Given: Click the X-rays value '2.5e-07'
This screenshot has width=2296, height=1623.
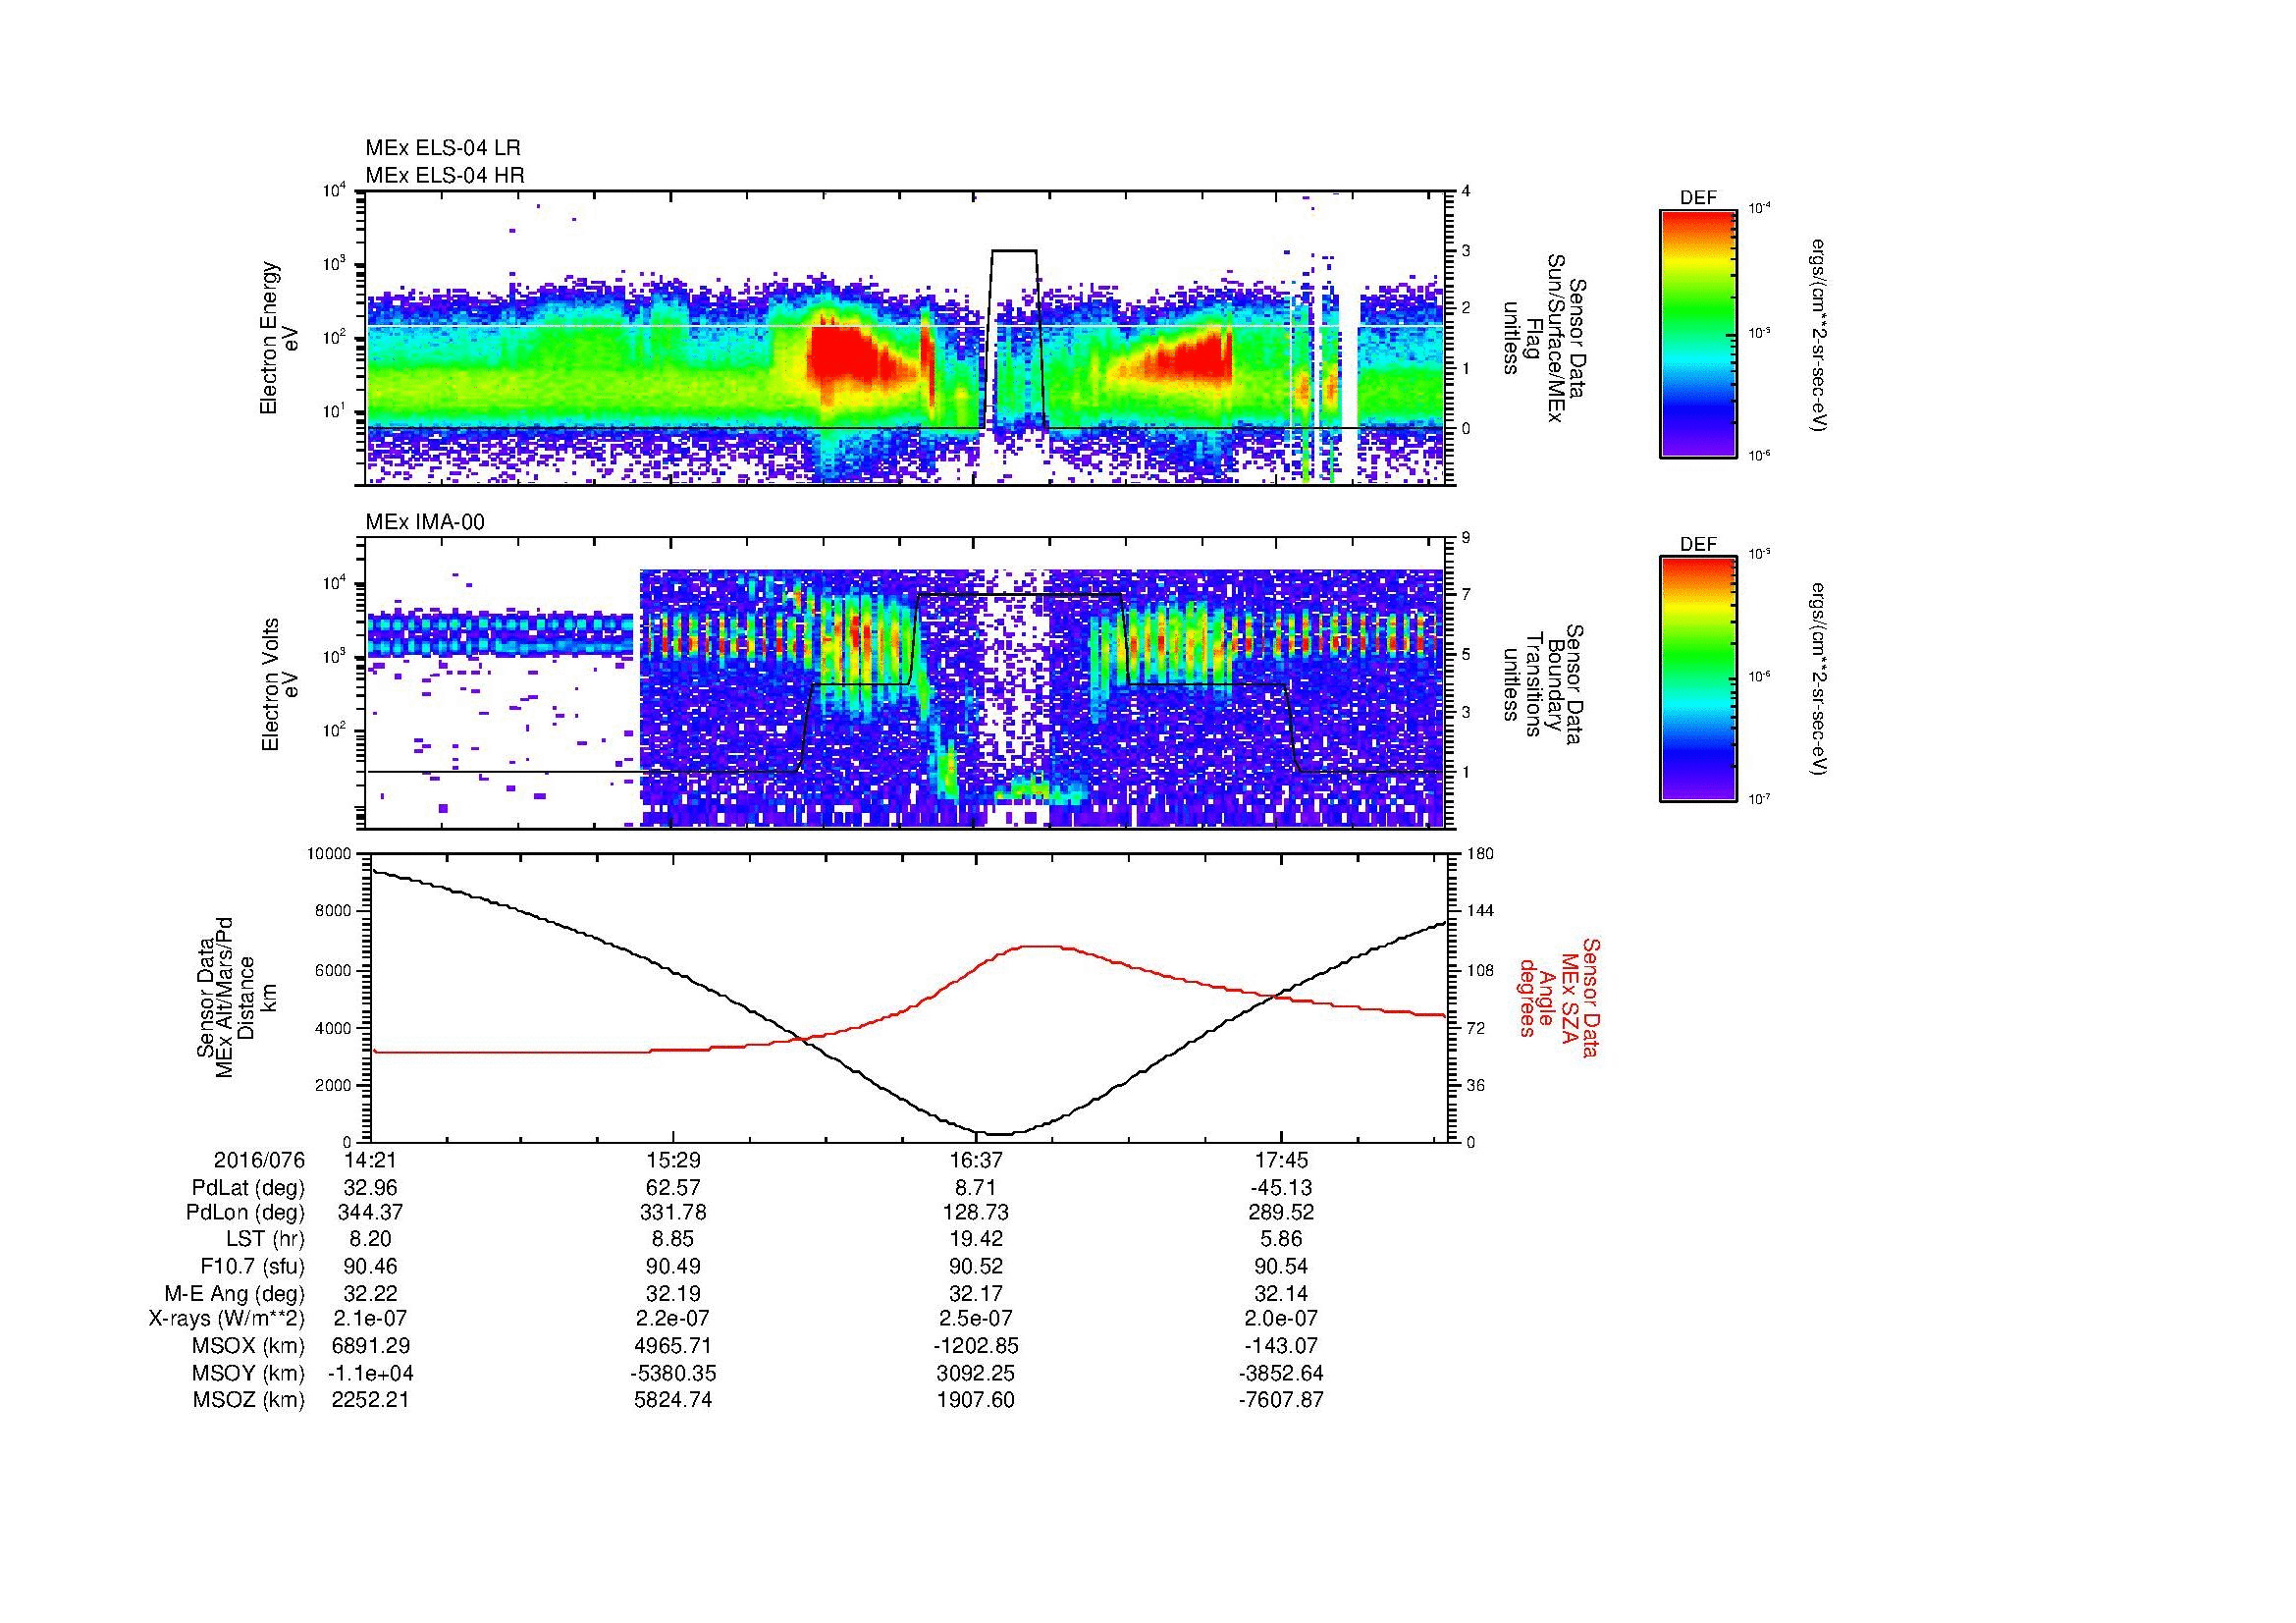Looking at the screenshot, I should point(977,1319).
